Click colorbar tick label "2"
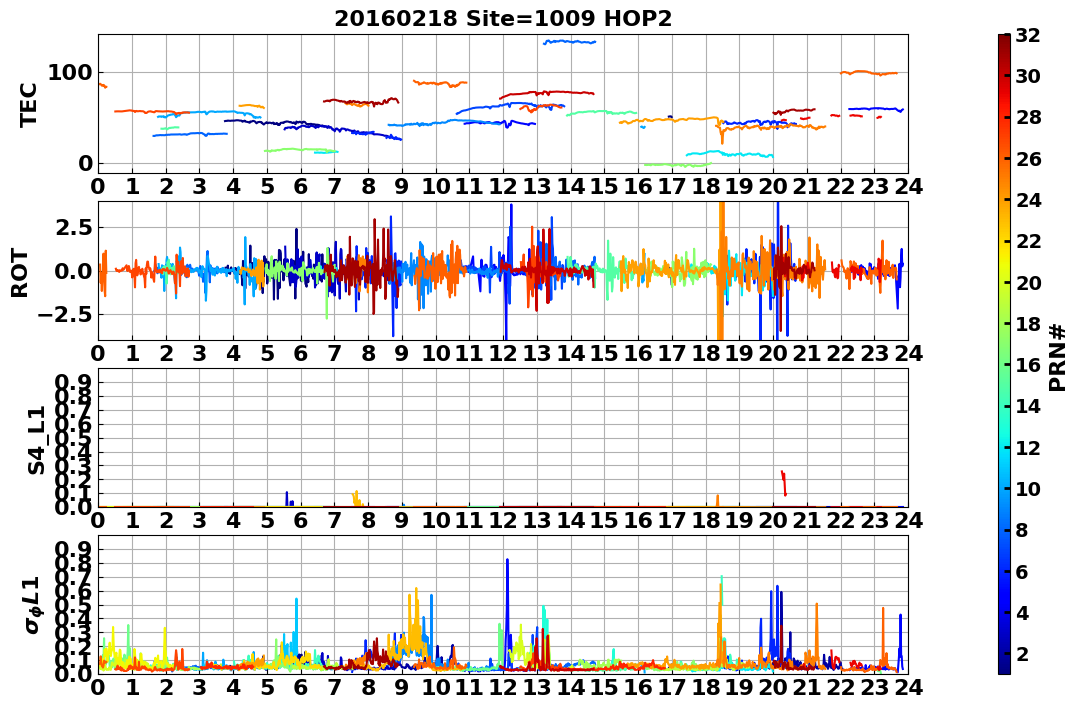 pyautogui.click(x=1022, y=653)
